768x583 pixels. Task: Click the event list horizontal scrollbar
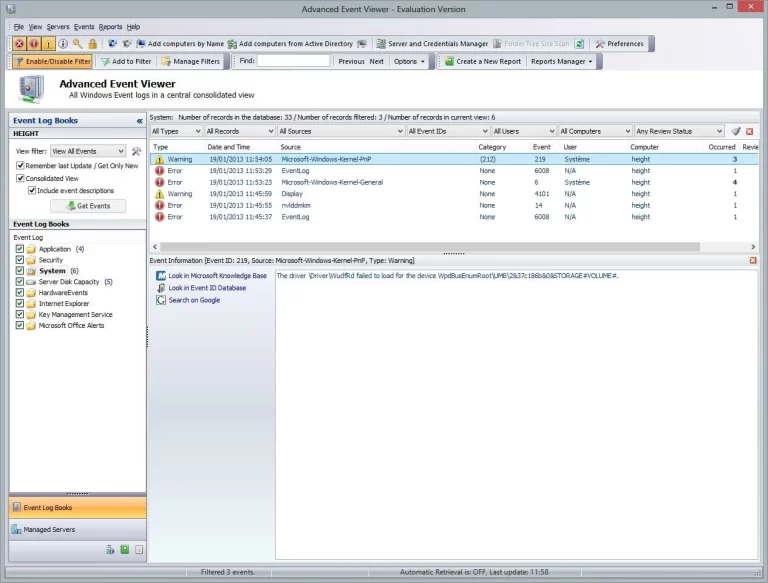tap(430, 246)
